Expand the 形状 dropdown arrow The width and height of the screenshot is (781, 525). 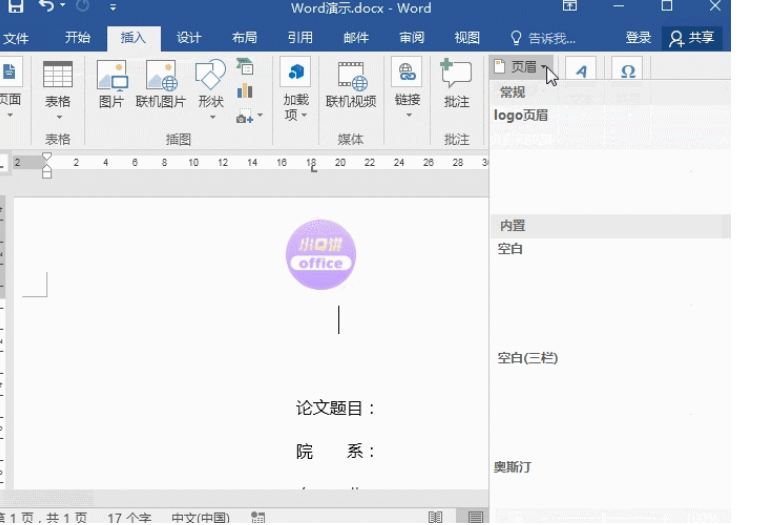(x=213, y=117)
